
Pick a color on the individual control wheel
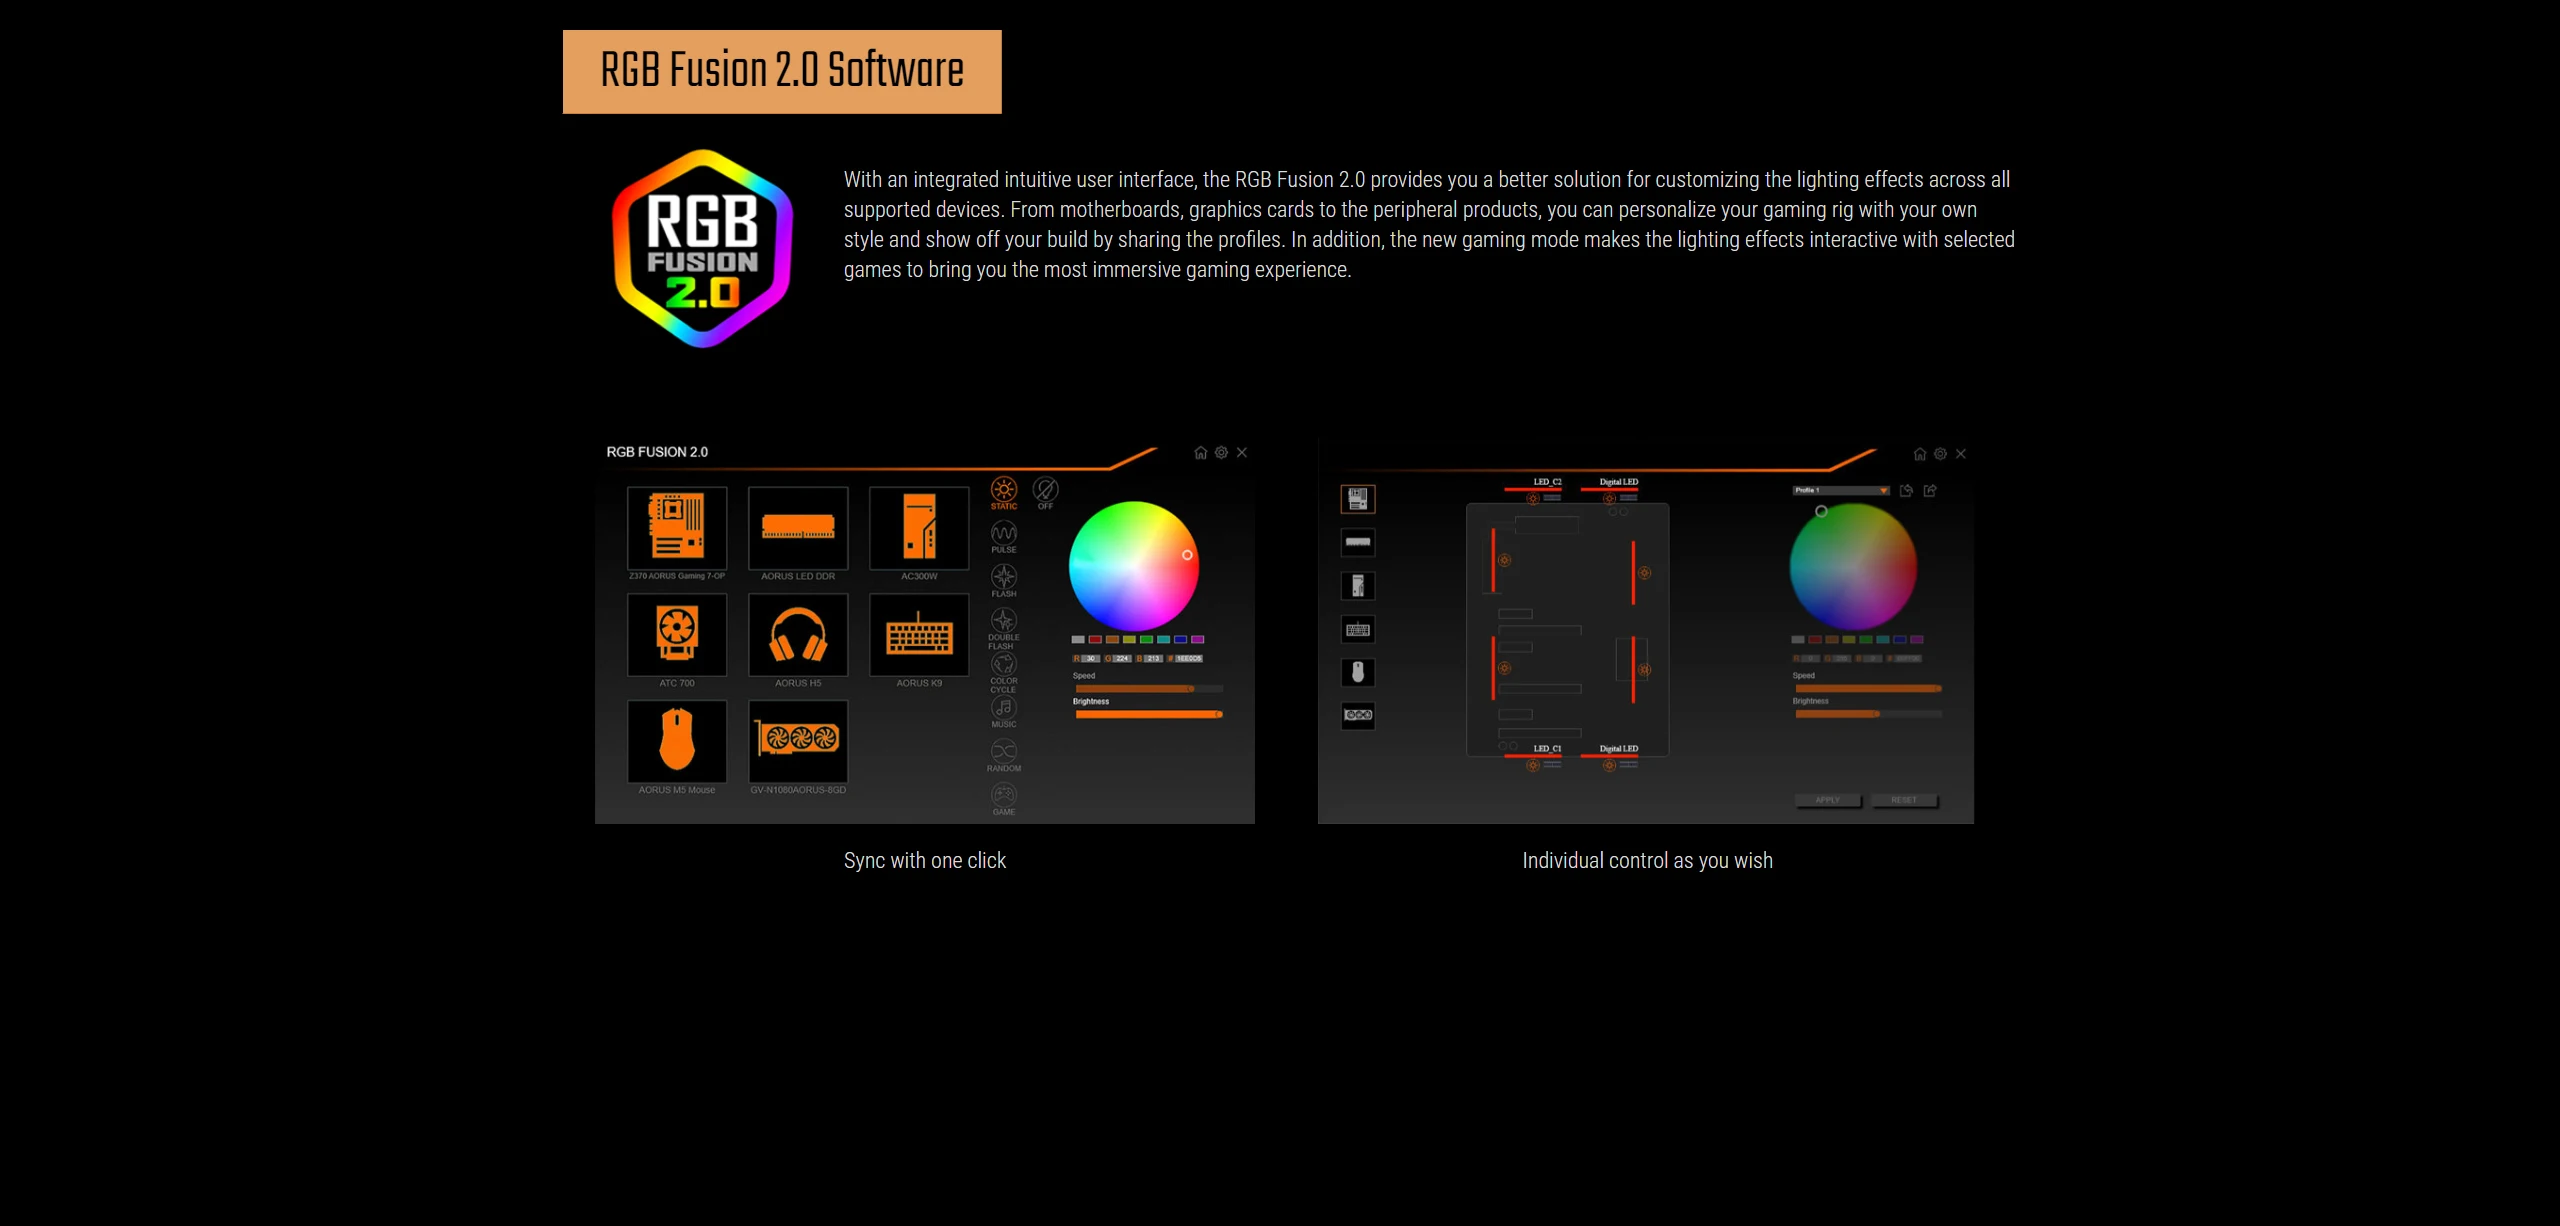(1853, 566)
